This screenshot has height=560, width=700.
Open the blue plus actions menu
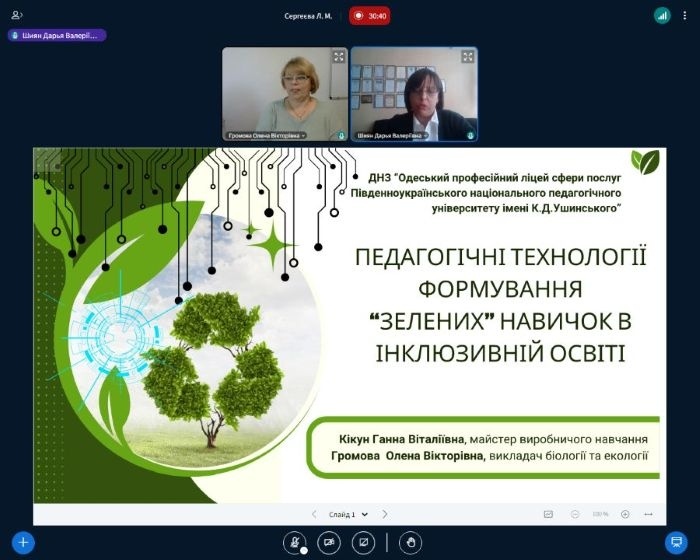[22, 542]
